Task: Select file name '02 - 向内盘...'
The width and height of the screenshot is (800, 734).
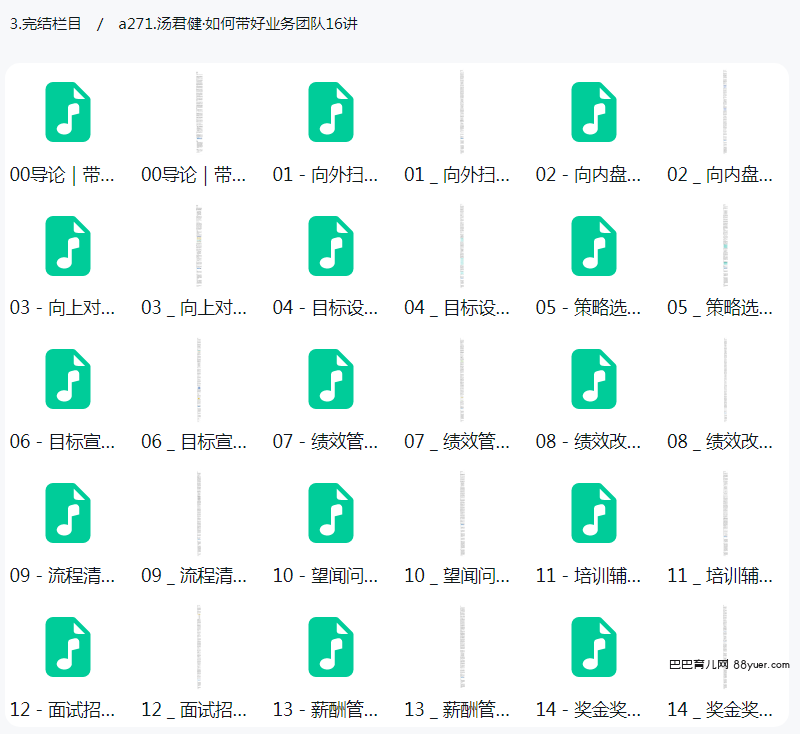Action: pyautogui.click(x=588, y=175)
